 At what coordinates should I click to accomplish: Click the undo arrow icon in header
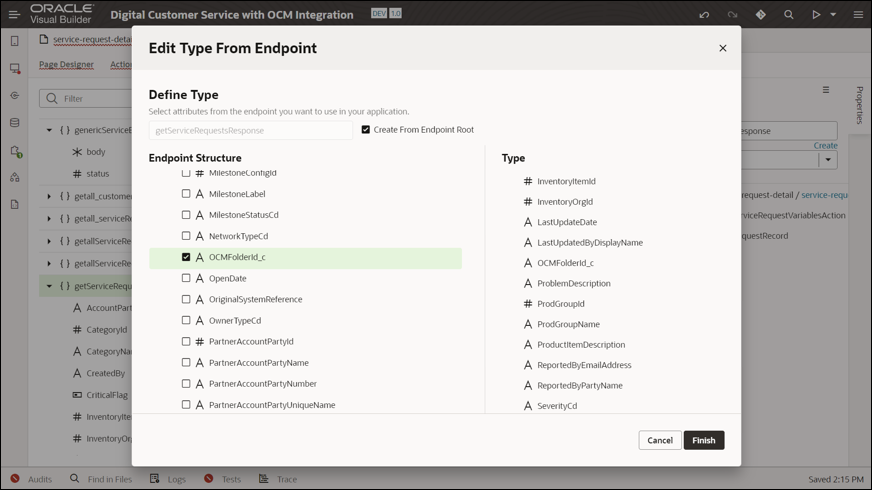tap(704, 15)
